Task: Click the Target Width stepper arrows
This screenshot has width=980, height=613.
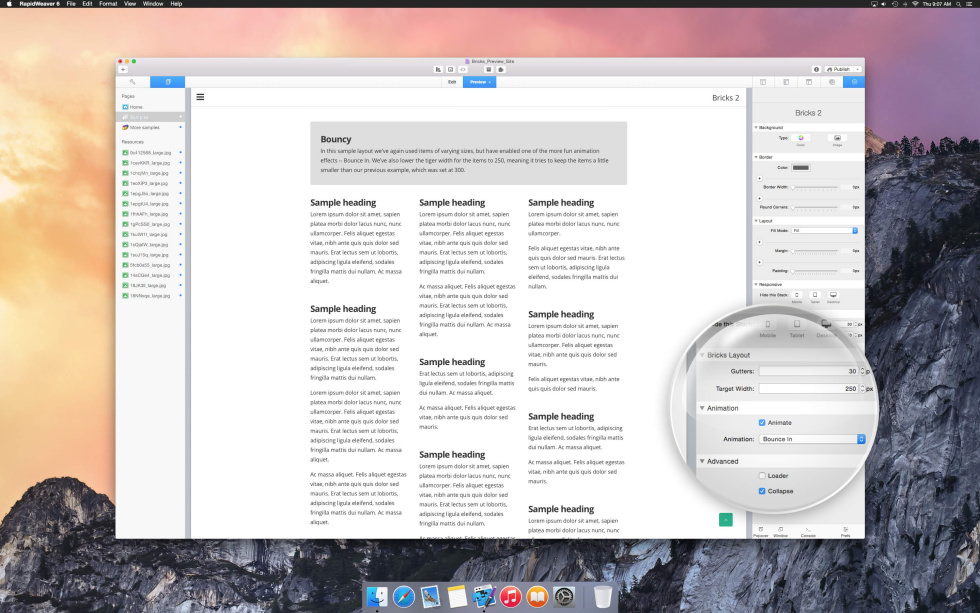Action: pyautogui.click(x=862, y=389)
